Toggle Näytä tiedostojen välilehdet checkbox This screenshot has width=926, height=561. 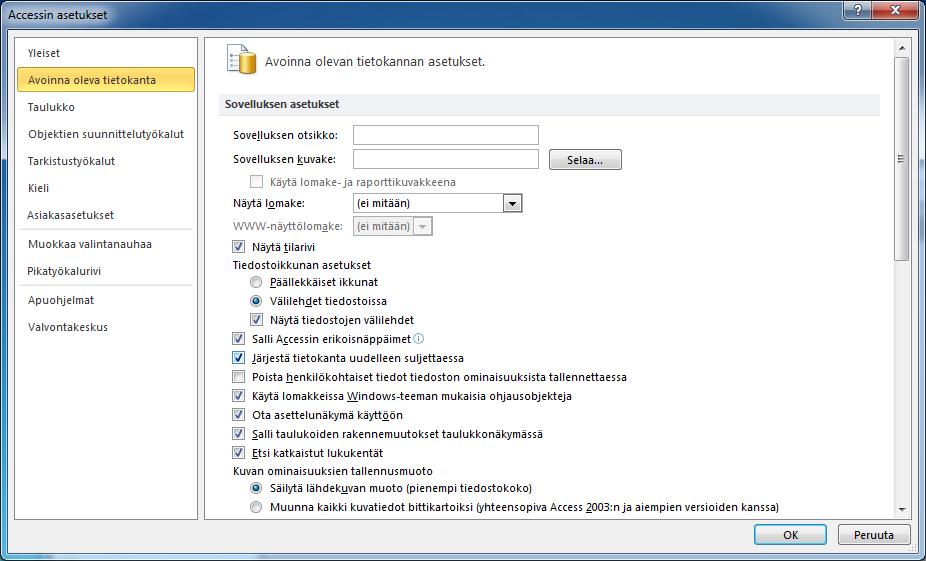click(x=256, y=320)
